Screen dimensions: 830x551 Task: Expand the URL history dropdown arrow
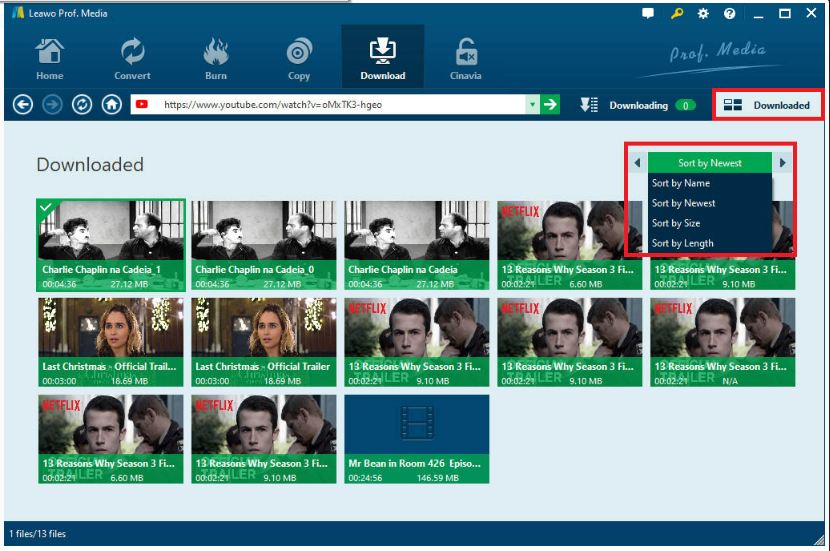532,104
